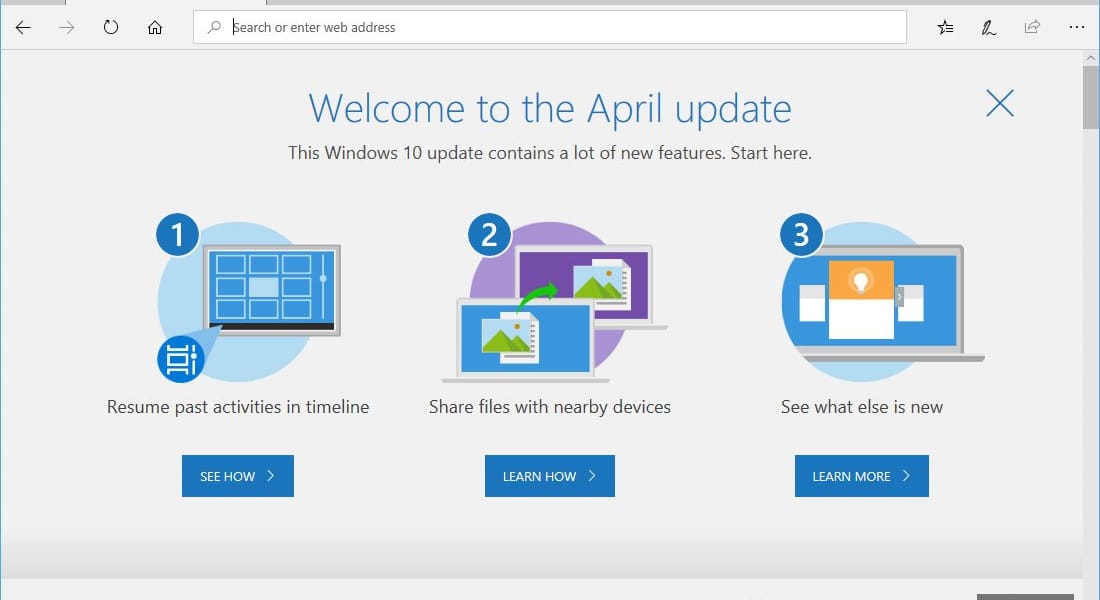Viewport: 1100px width, 600px height.
Task: Click the forward navigation arrow
Action: (x=67, y=27)
